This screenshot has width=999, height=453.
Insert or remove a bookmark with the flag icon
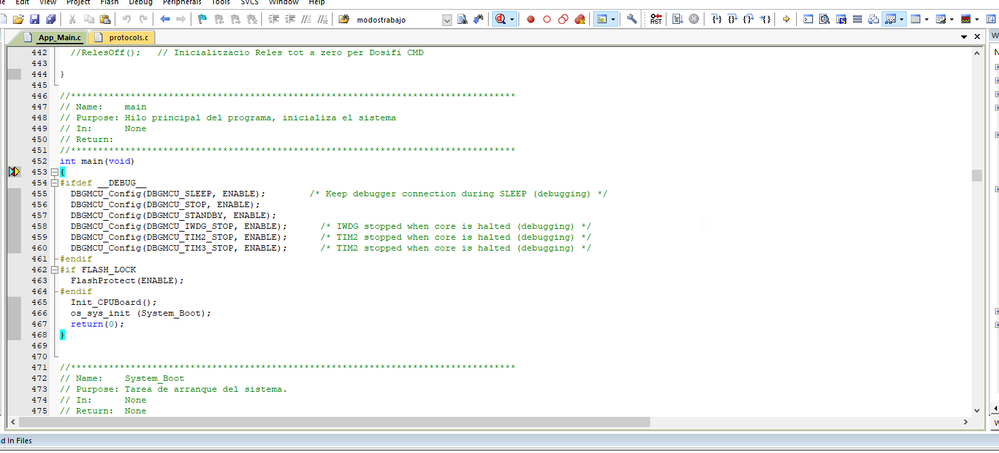(x=202, y=19)
